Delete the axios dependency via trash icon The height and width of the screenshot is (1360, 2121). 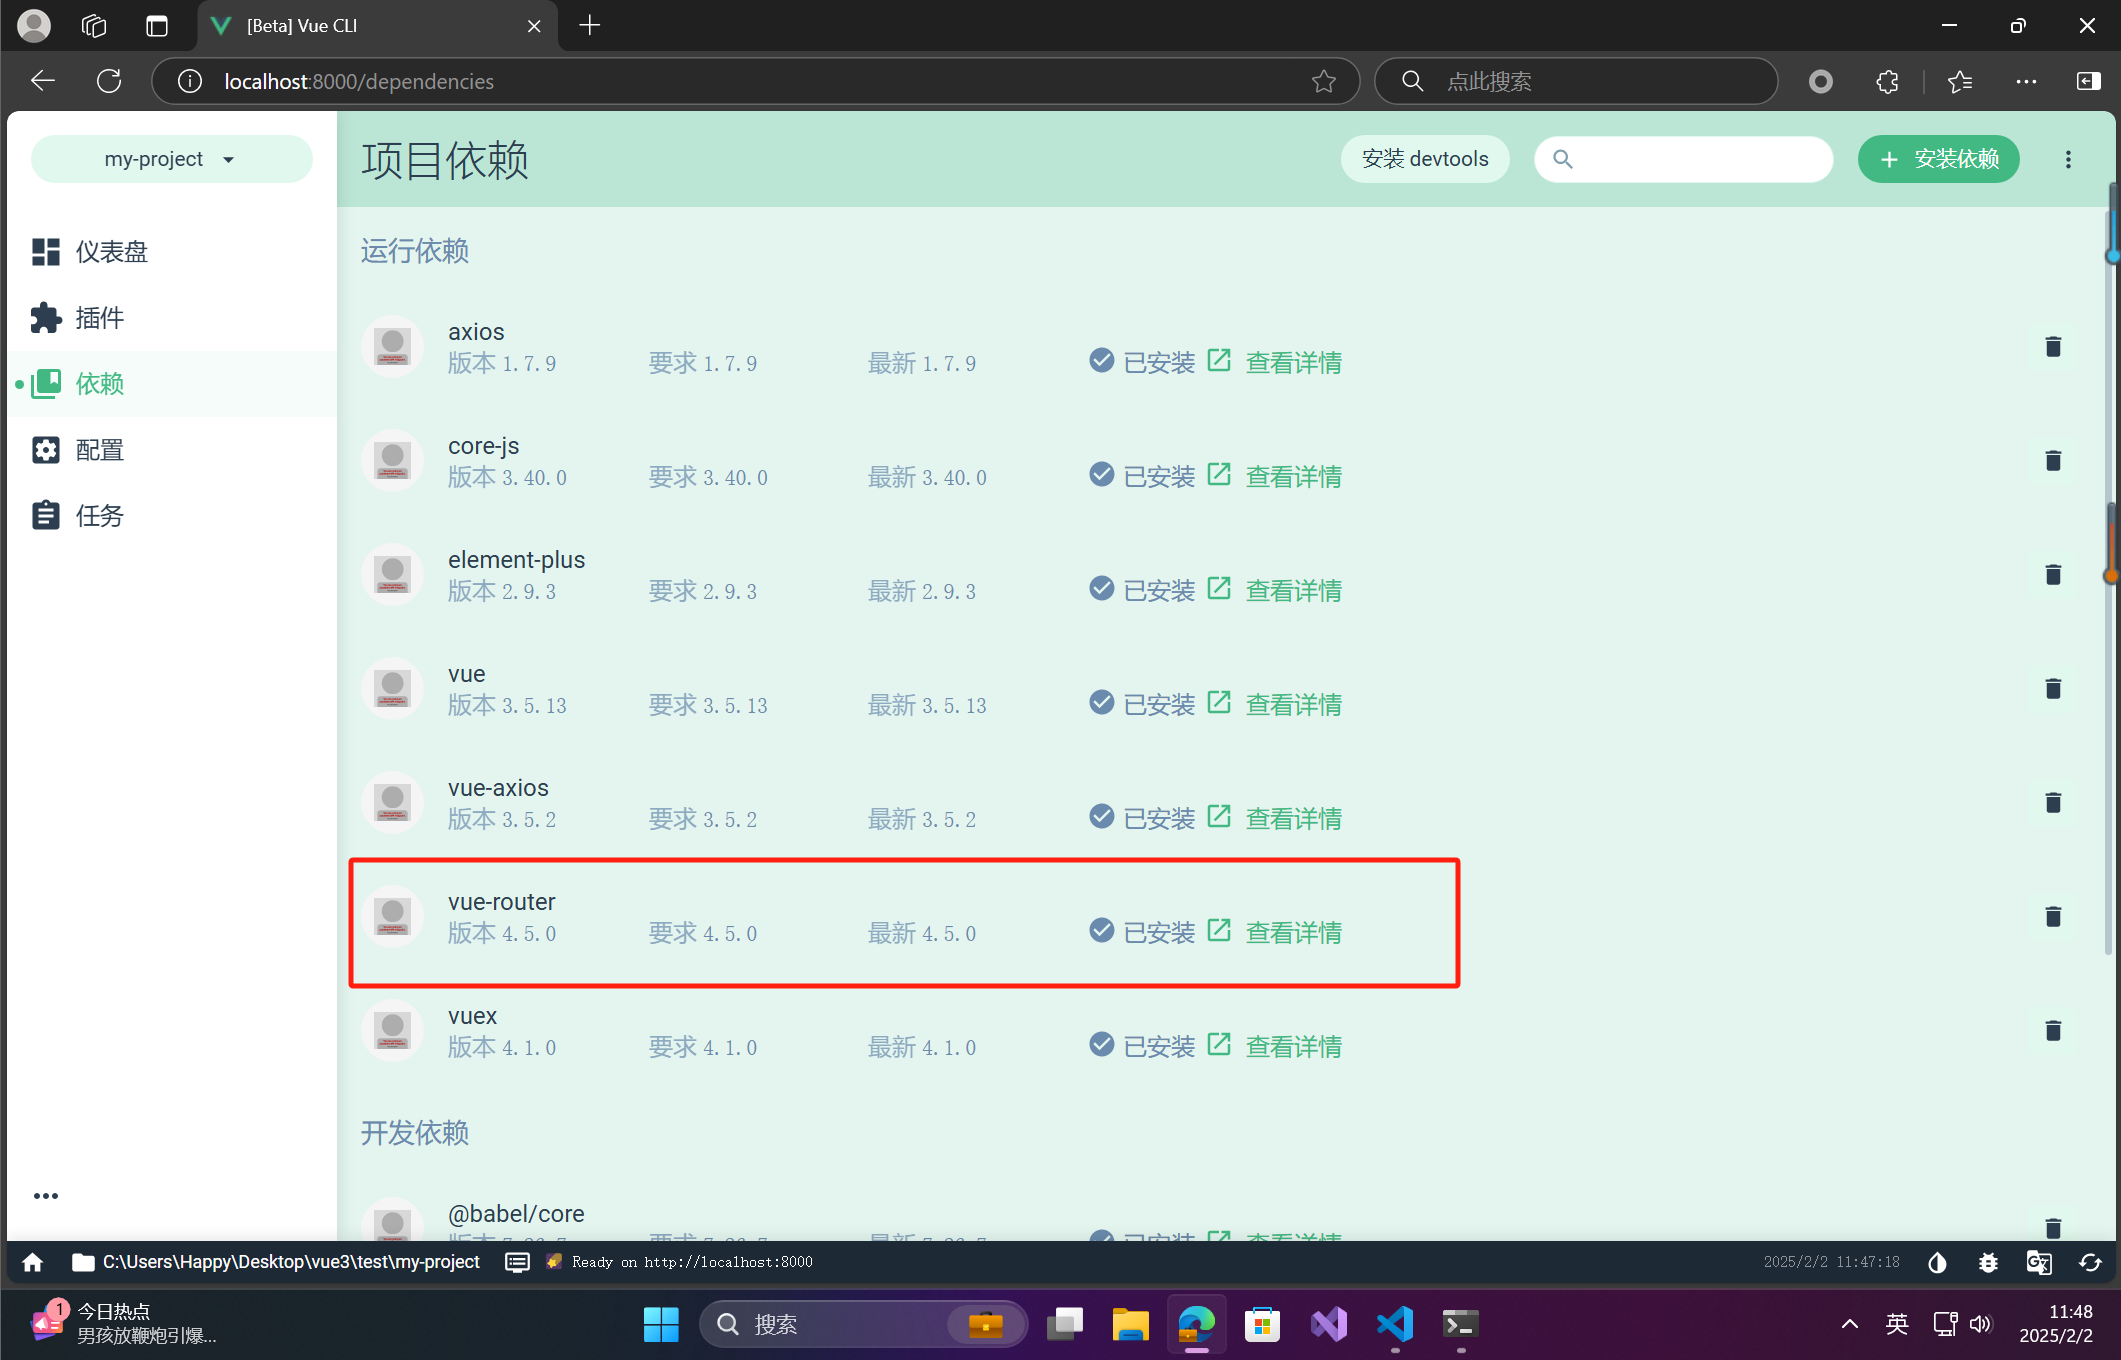click(x=2052, y=346)
